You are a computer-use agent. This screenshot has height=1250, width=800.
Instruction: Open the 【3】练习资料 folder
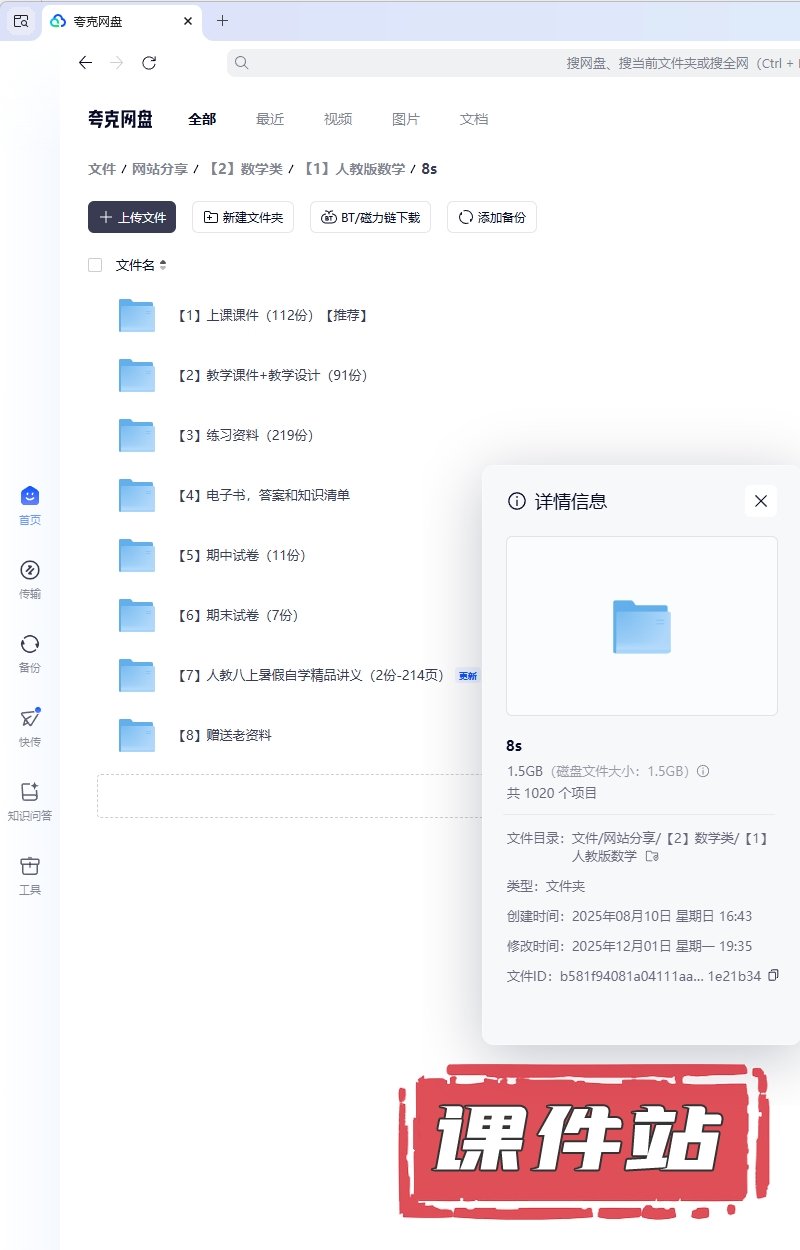(245, 435)
